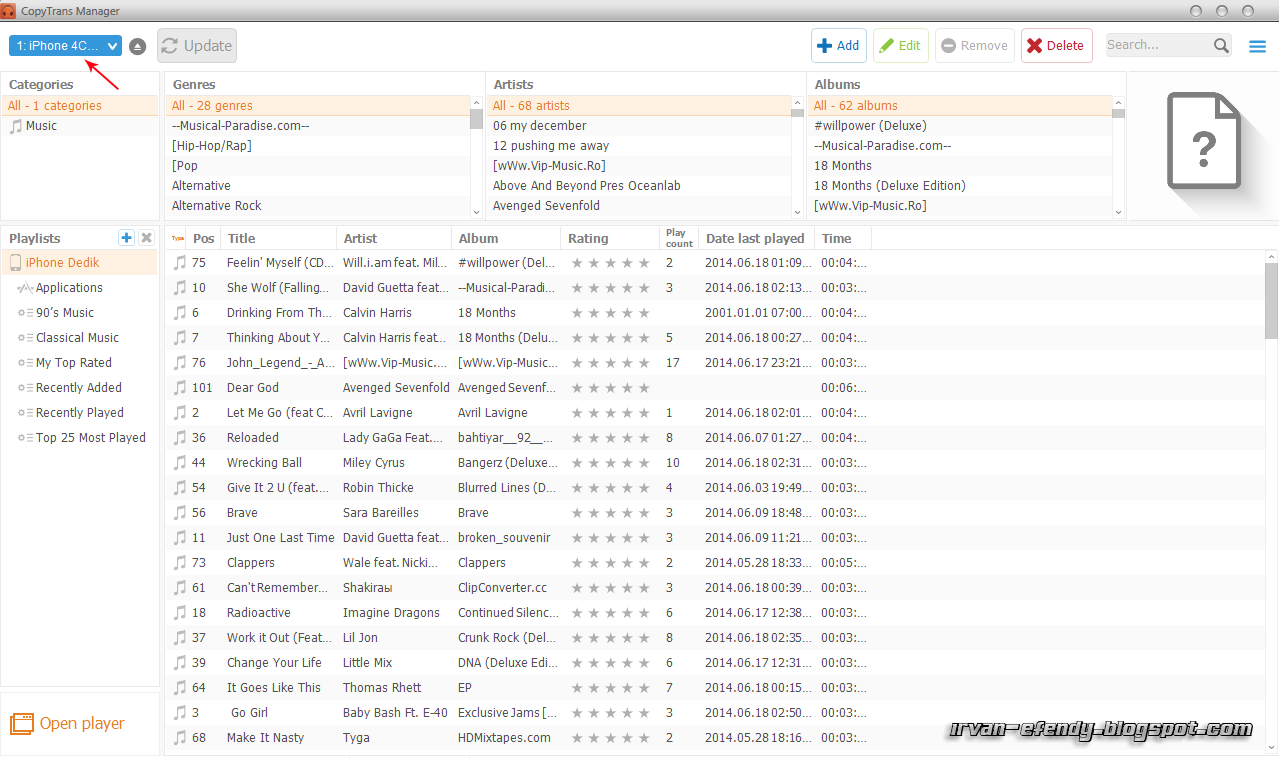Click the search magnifier icon
Screen dimensions: 1279x759
coord(1222,45)
